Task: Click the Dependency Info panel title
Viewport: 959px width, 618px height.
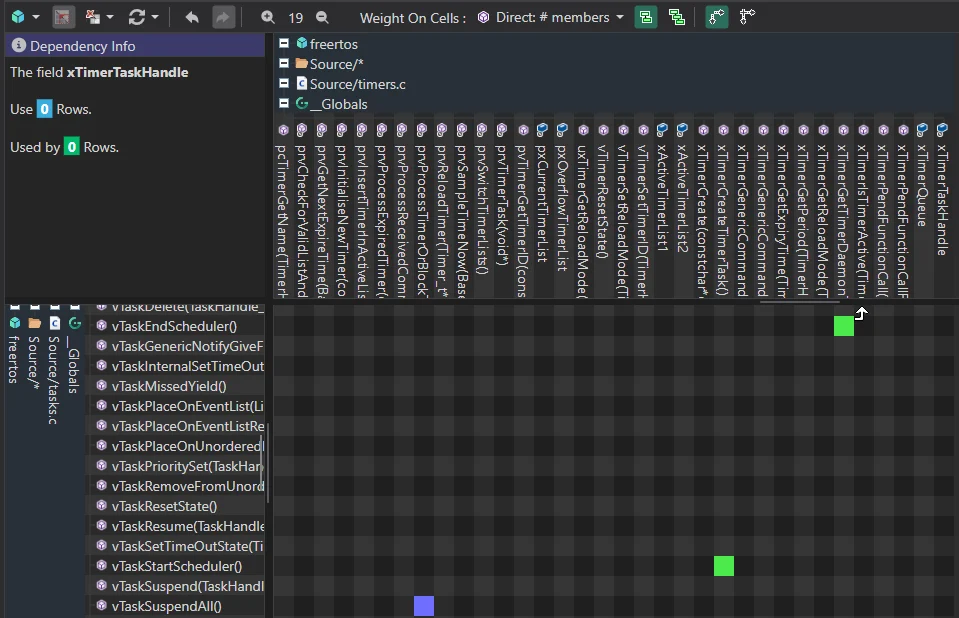Action: [x=83, y=46]
